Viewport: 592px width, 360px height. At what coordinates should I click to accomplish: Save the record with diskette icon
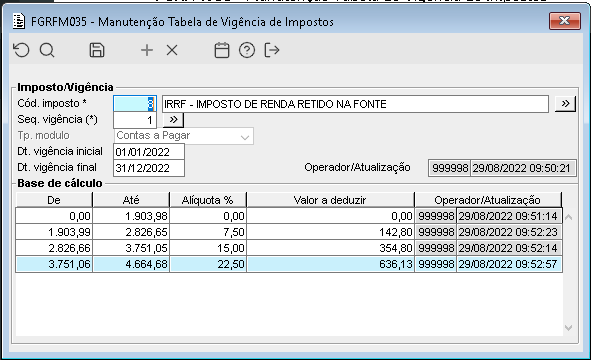click(x=97, y=50)
